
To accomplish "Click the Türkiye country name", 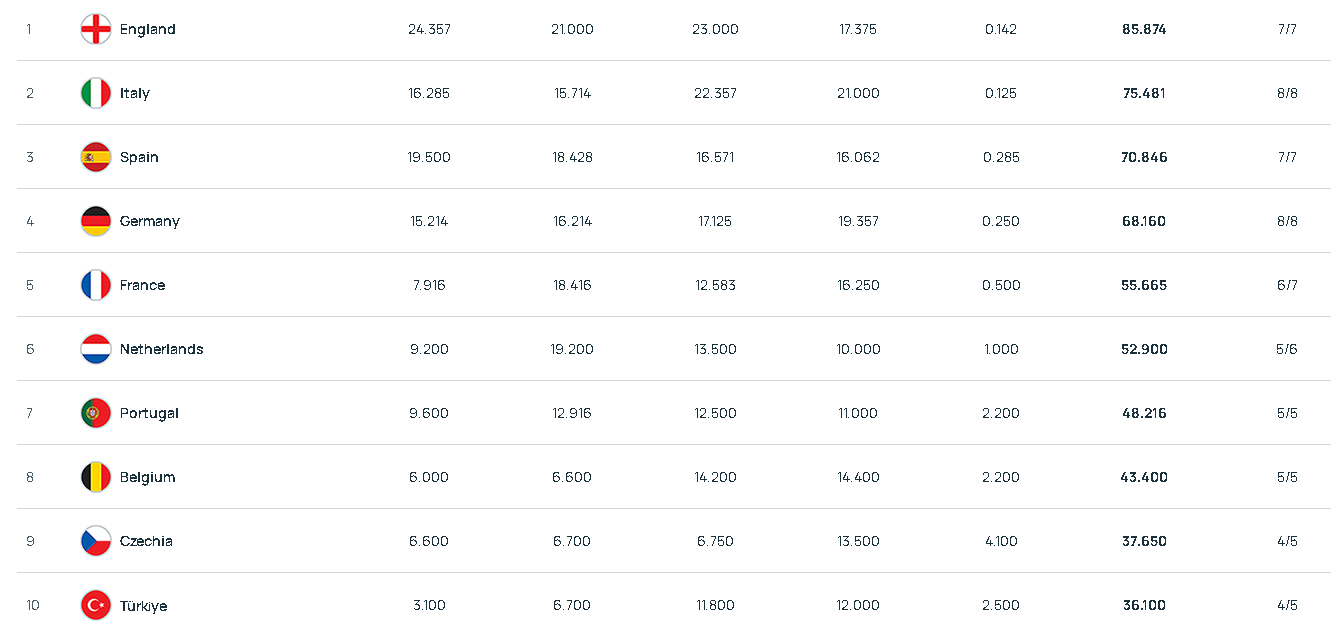I will click(x=144, y=606).
